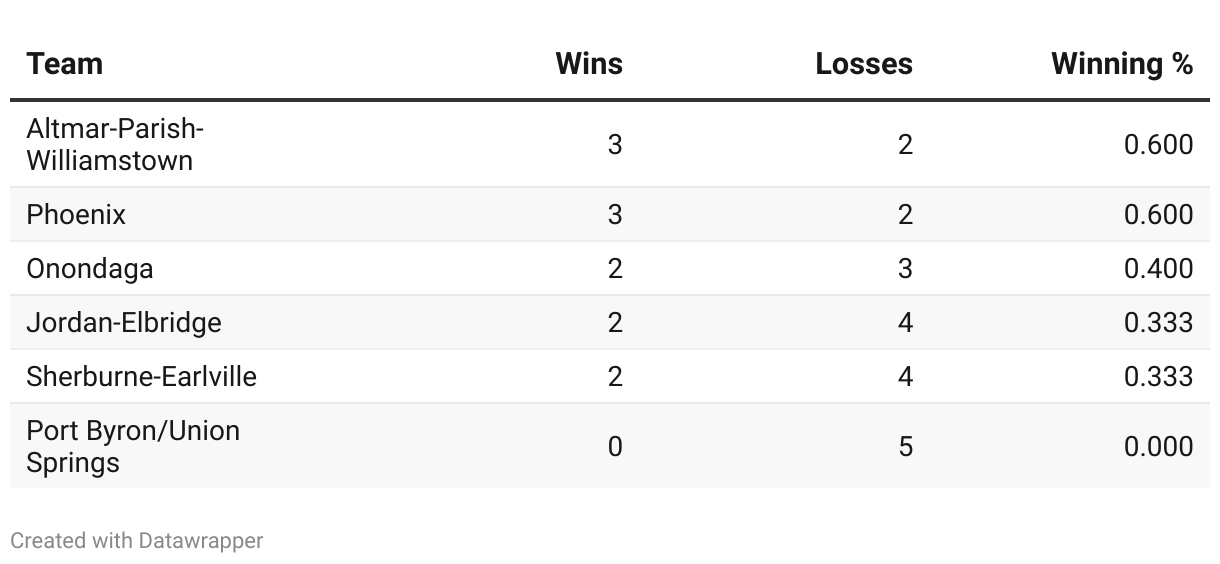Select the Port Byron/Union Springs team name
Screen dimensions: 1220x564
point(134,446)
